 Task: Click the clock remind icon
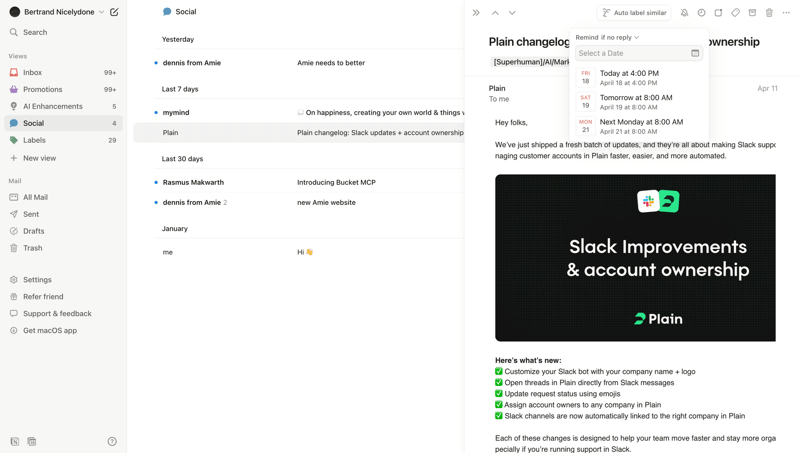702,13
